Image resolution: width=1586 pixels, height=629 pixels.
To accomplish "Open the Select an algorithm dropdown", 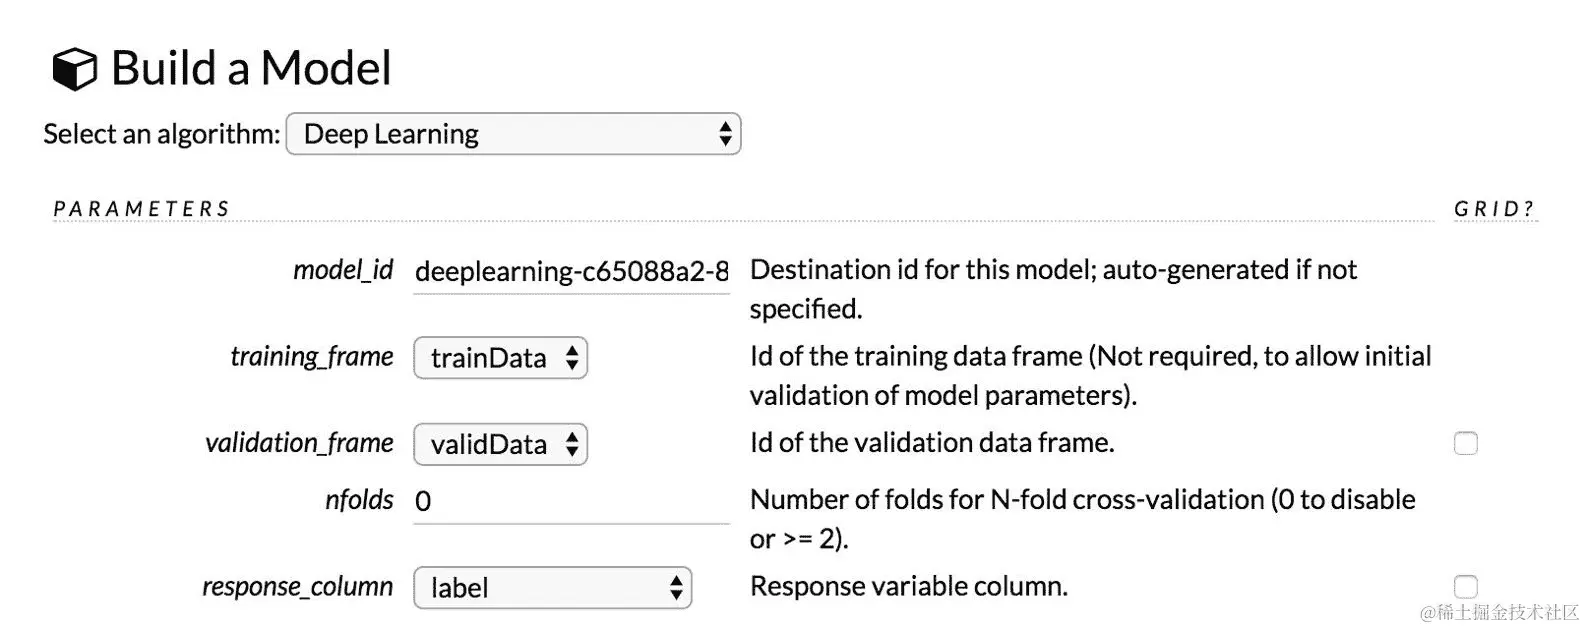I will click(513, 134).
